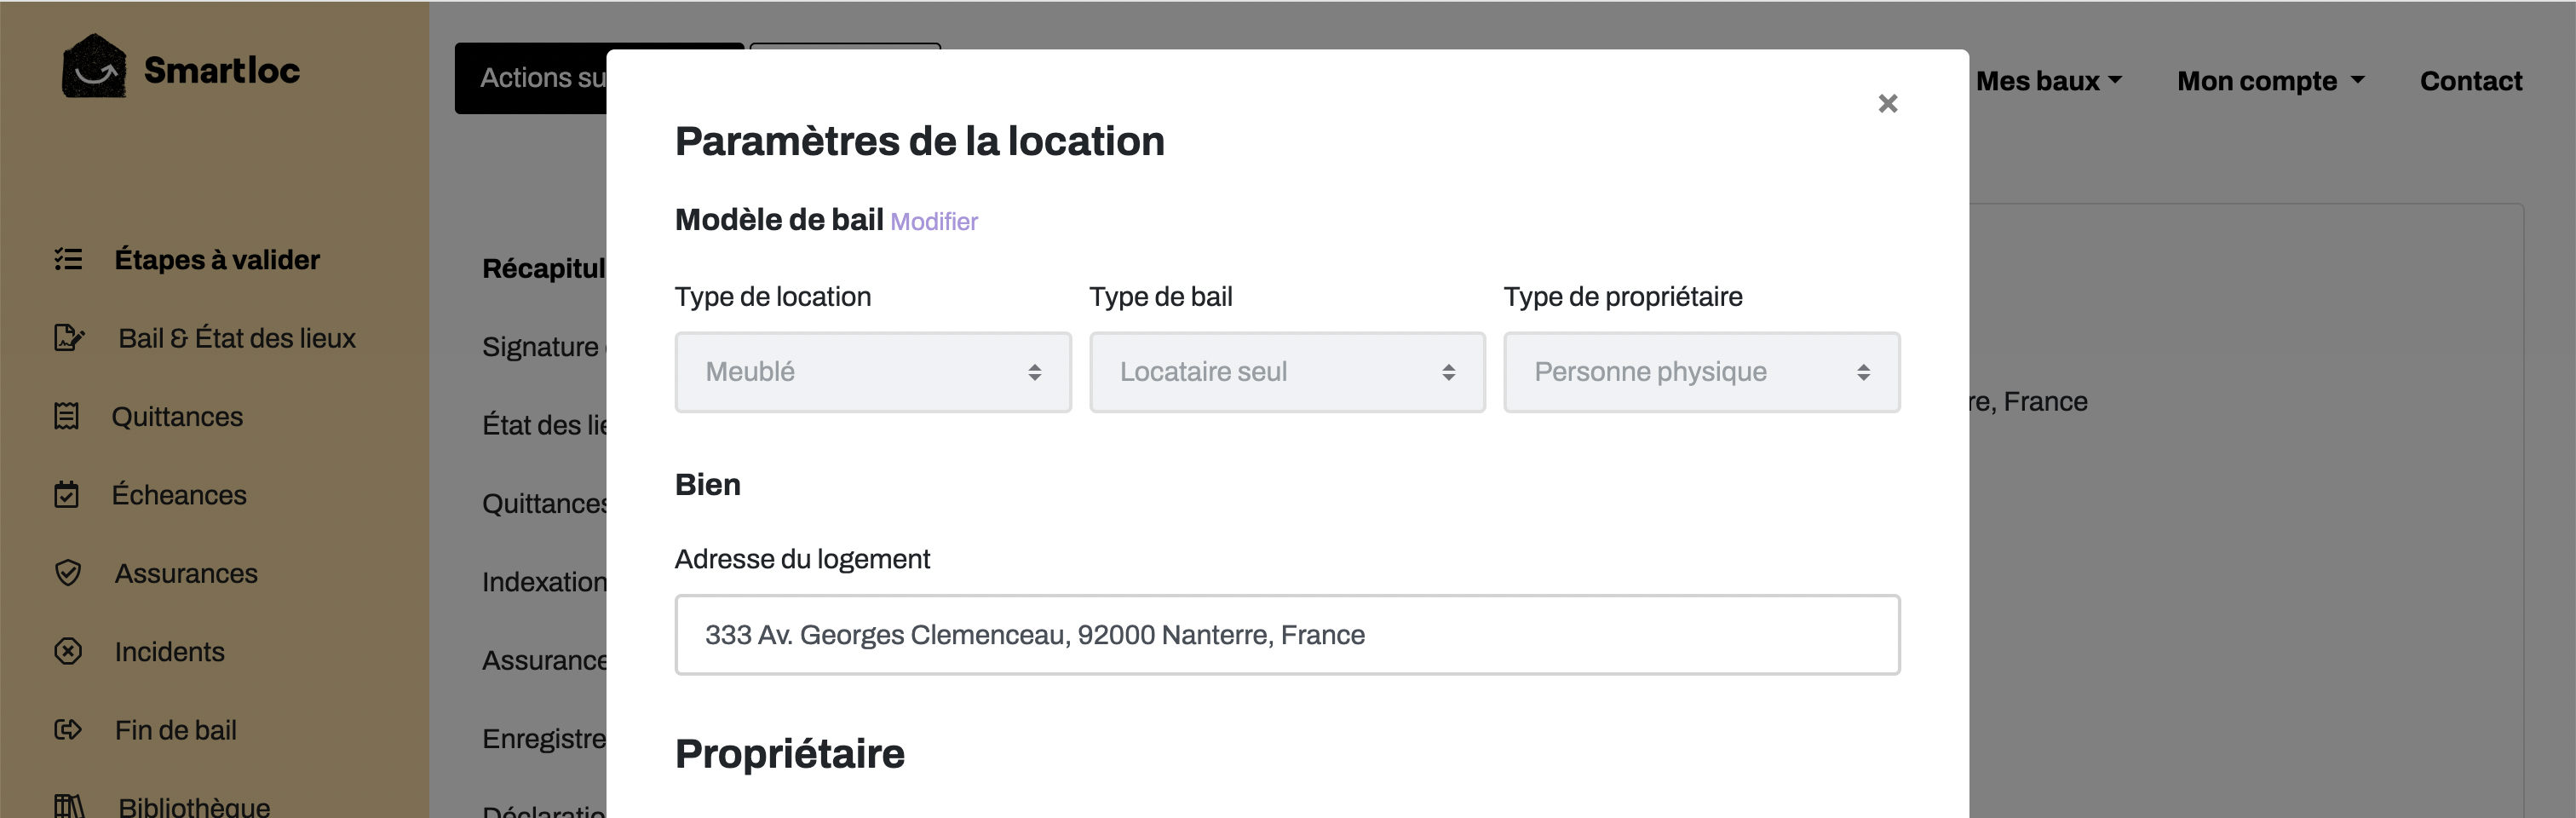This screenshot has height=818, width=2576.
Task: Open the Incidents sidebar section
Action: (169, 651)
